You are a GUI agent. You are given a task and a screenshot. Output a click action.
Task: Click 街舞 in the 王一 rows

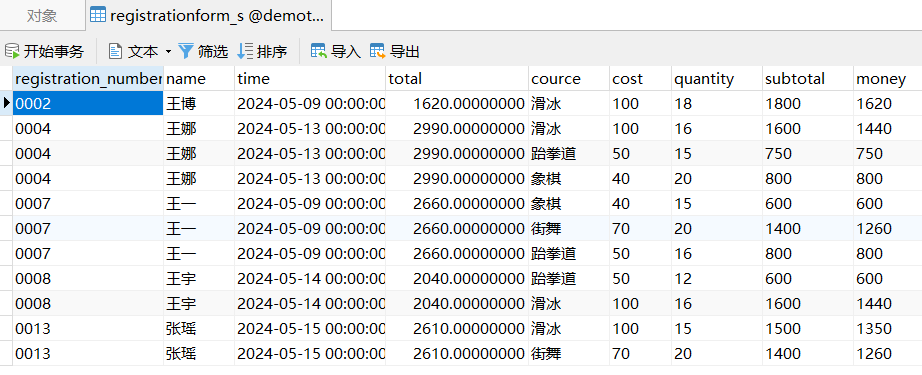(x=569, y=228)
